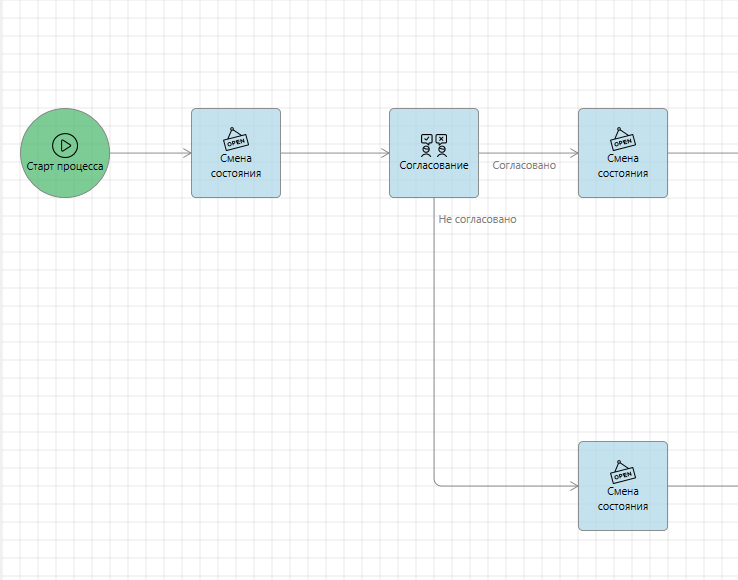Select outgoing line from bottom Смена состояния block
Screen dimensions: 738x580
pos(700,486)
